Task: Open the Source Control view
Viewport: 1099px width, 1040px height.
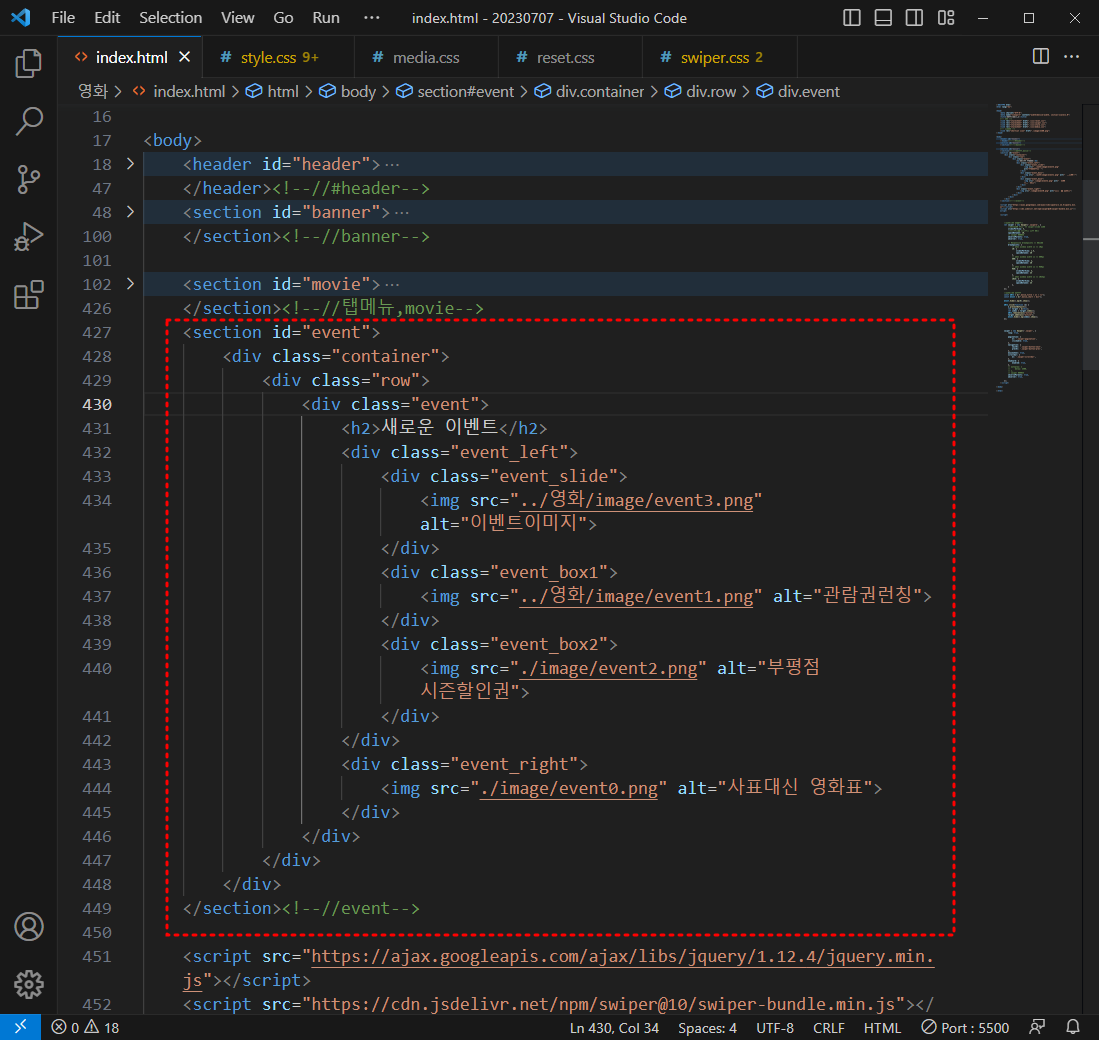Action: coord(28,179)
